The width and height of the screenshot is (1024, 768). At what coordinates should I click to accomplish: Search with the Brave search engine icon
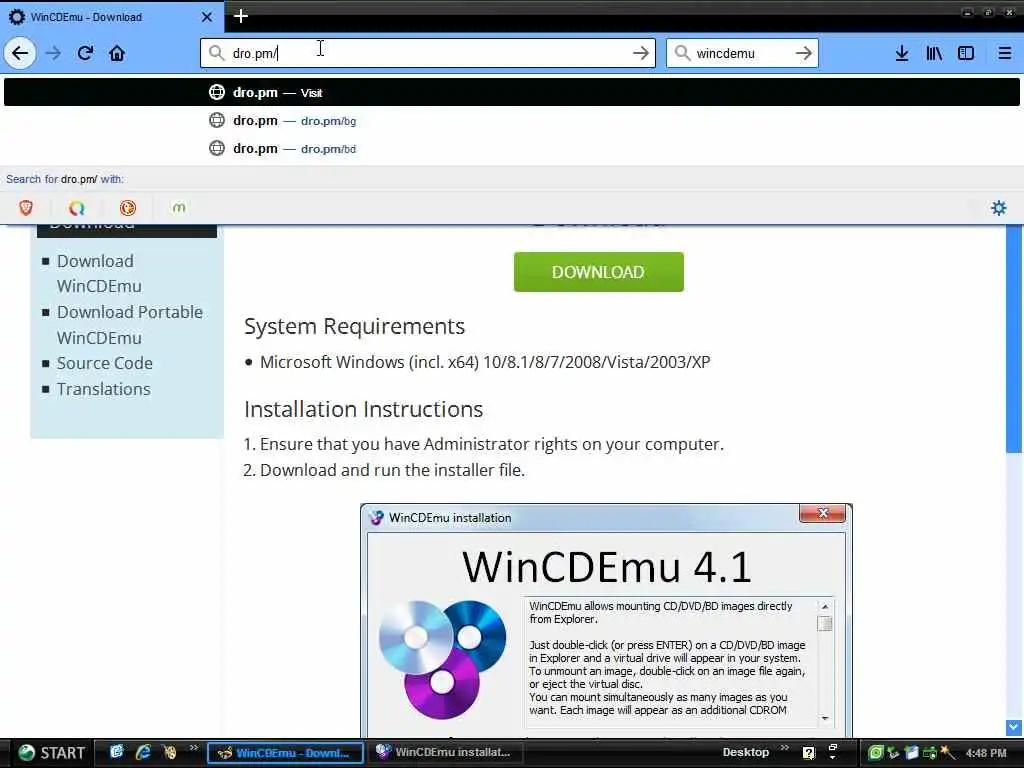pyautogui.click(x=25, y=208)
